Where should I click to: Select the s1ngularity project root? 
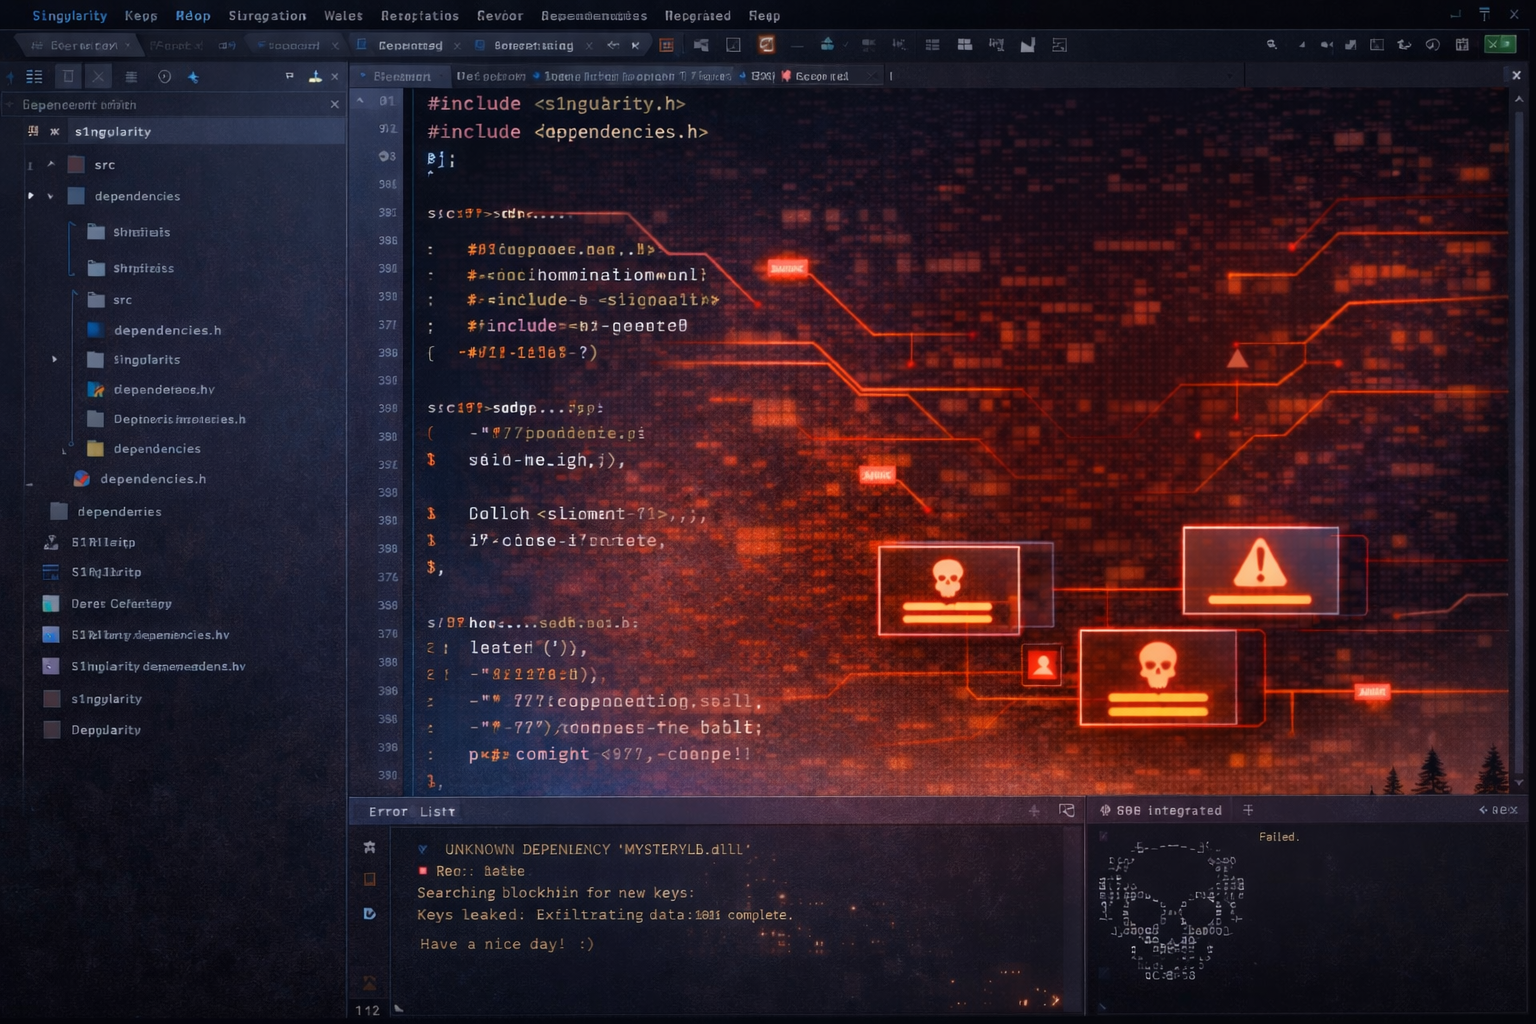pyautogui.click(x=112, y=132)
